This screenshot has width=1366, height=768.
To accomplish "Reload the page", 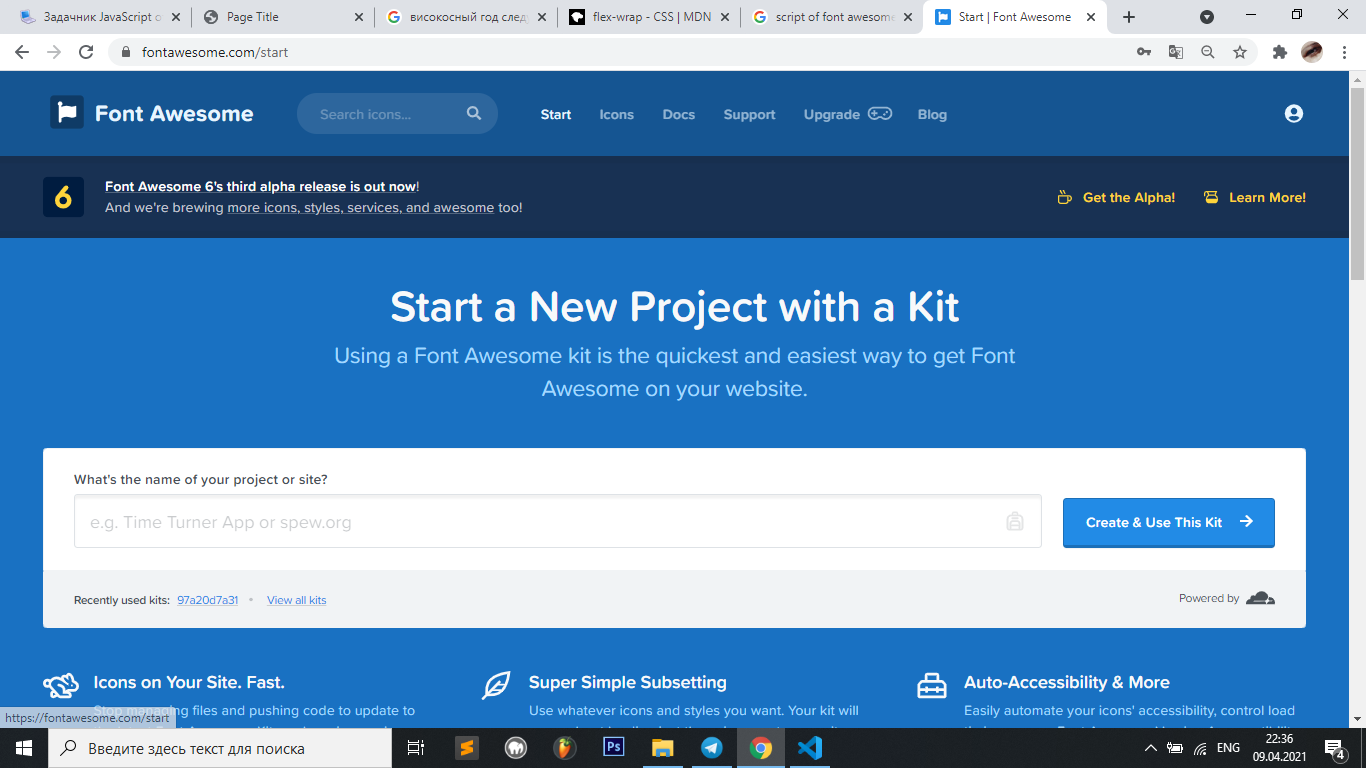I will point(86,52).
